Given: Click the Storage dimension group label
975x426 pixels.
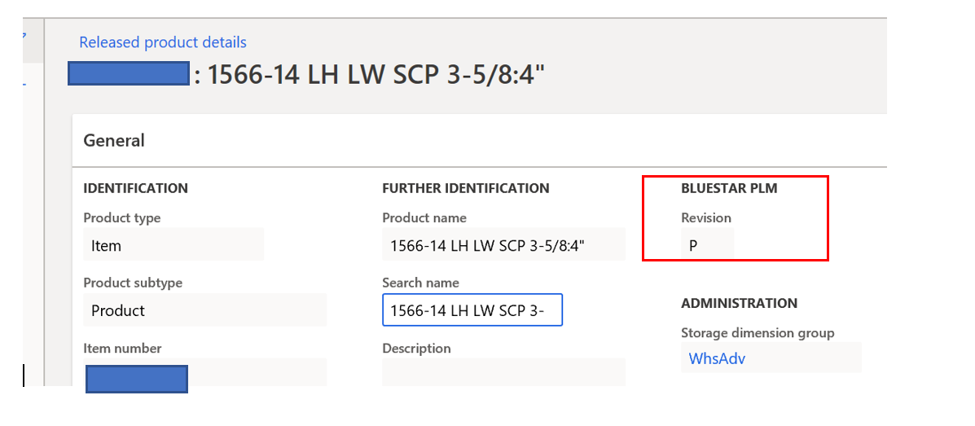Looking at the screenshot, I should click(x=757, y=333).
